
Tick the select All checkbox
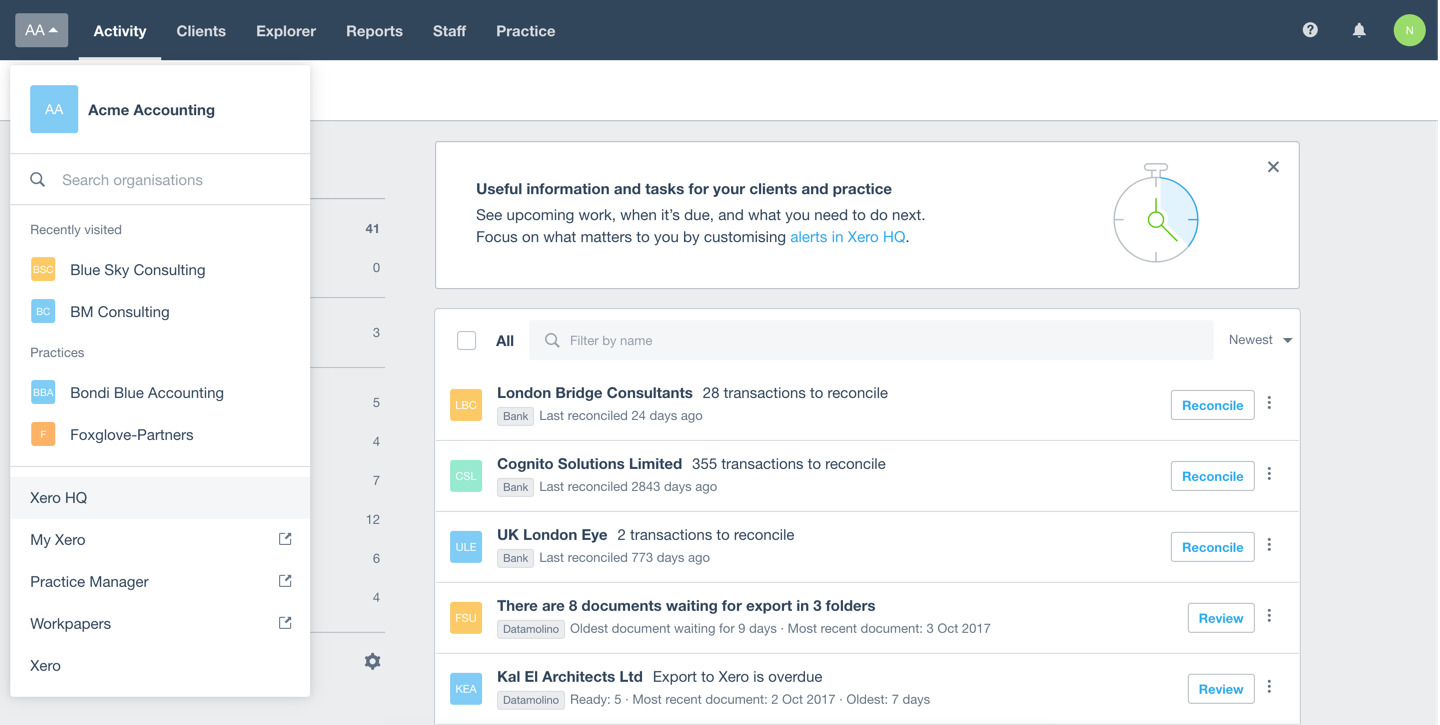466,341
